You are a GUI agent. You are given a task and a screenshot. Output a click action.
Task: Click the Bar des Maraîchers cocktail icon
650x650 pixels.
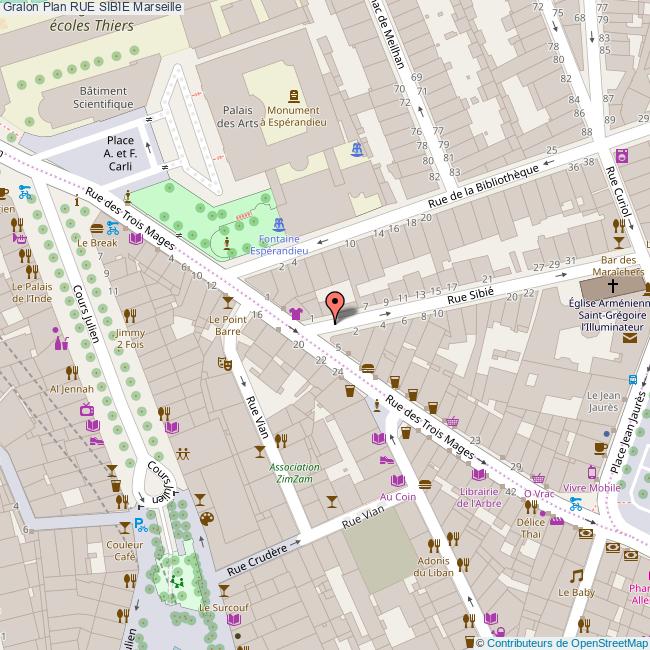619,242
